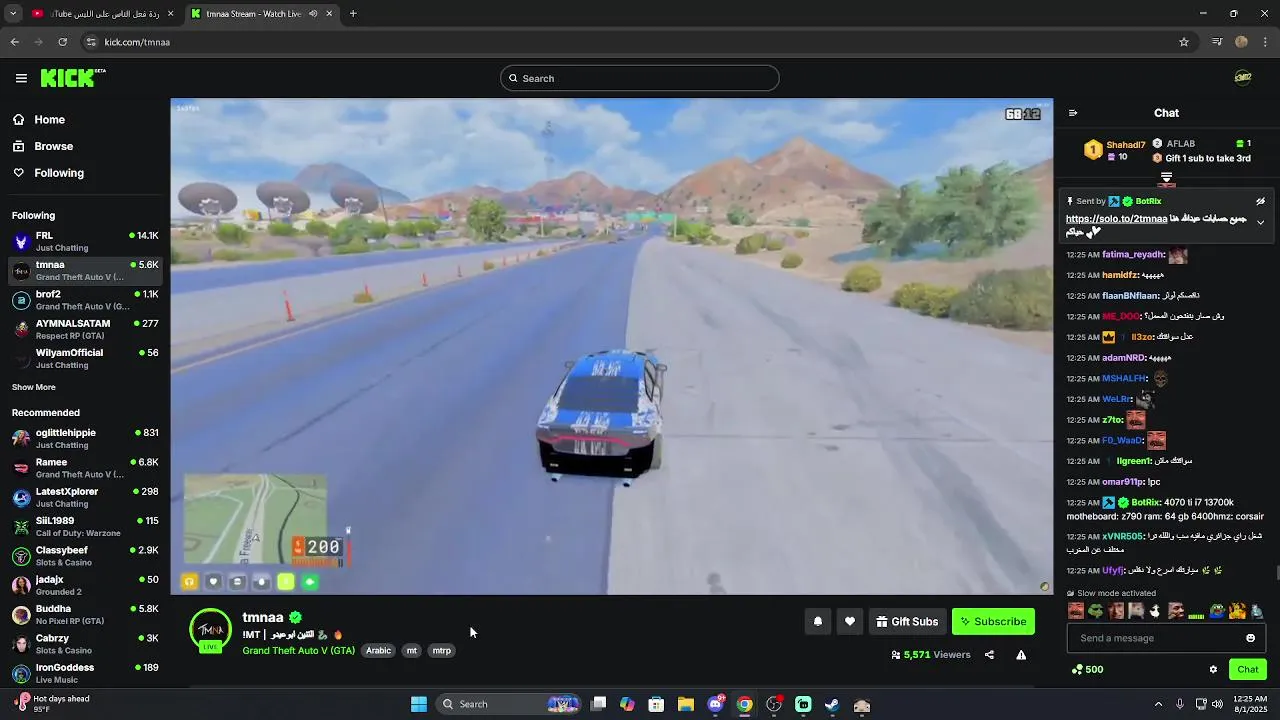Viewport: 1280px width, 720px height.
Task: Open WilyamOfficial channel in sidebar
Action: (85, 358)
